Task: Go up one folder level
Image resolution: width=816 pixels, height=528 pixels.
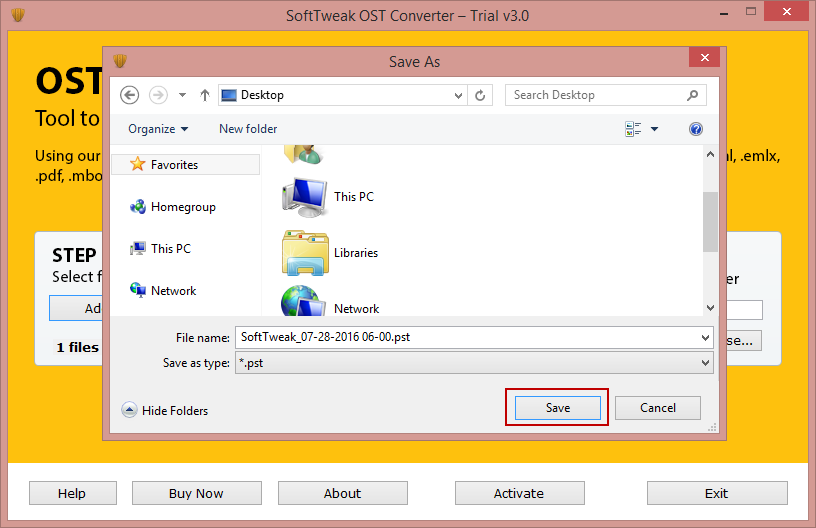Action: (205, 95)
